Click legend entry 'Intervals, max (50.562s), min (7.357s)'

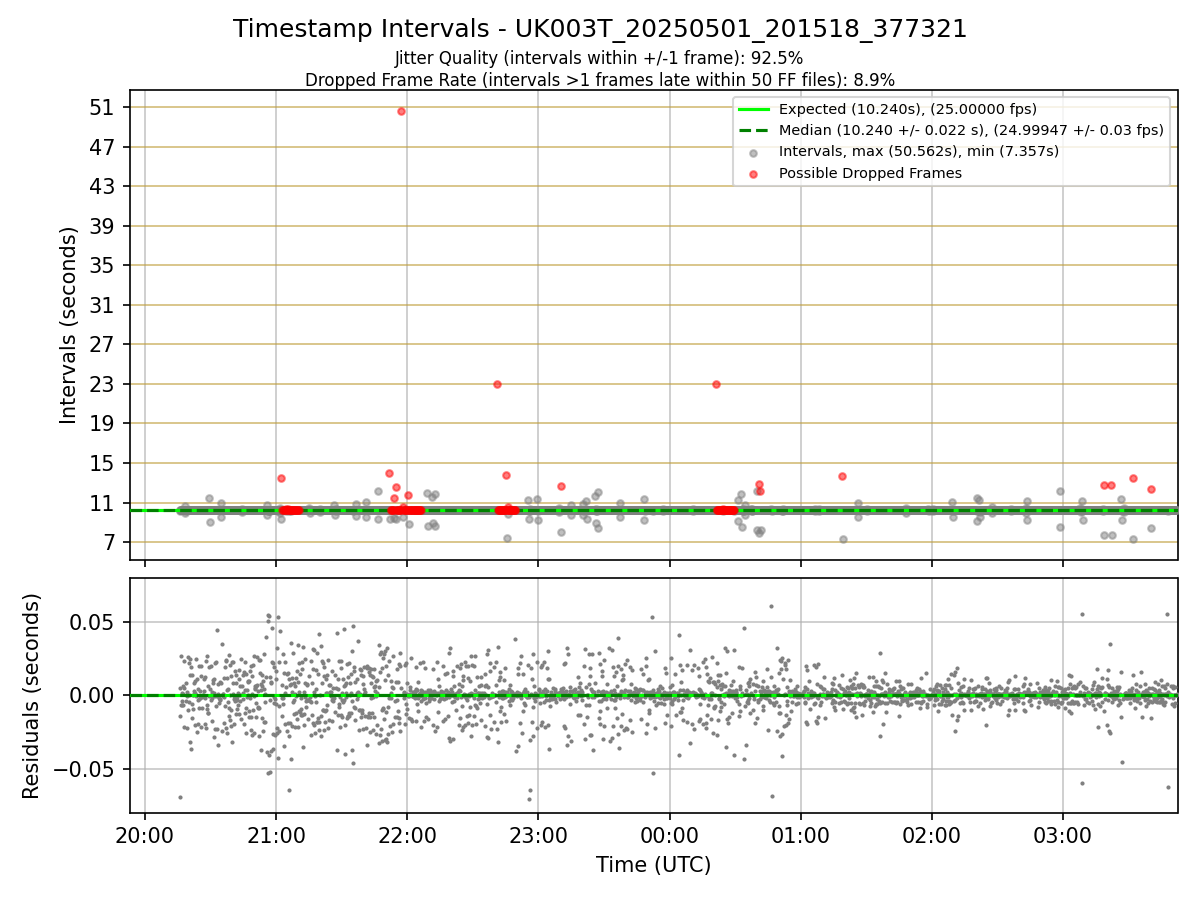click(919, 151)
